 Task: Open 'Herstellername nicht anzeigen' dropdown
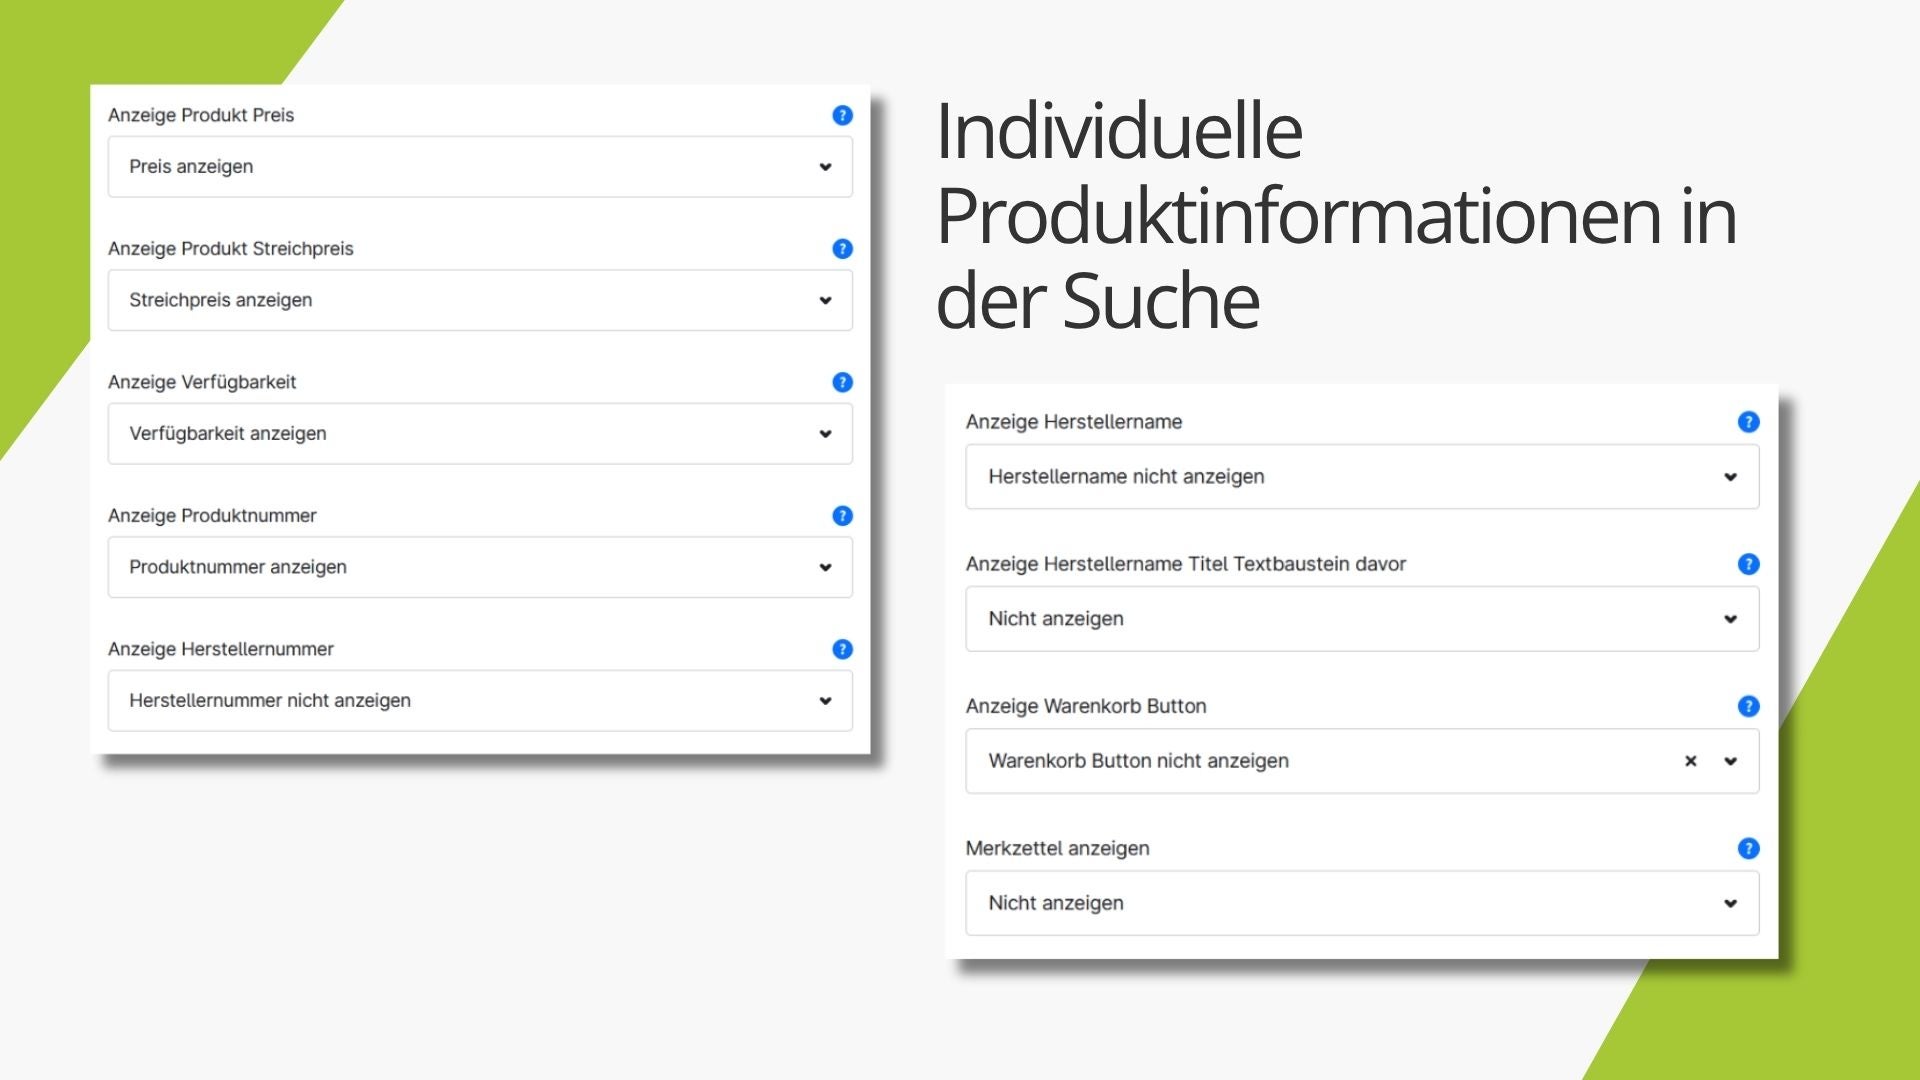(x=1362, y=477)
